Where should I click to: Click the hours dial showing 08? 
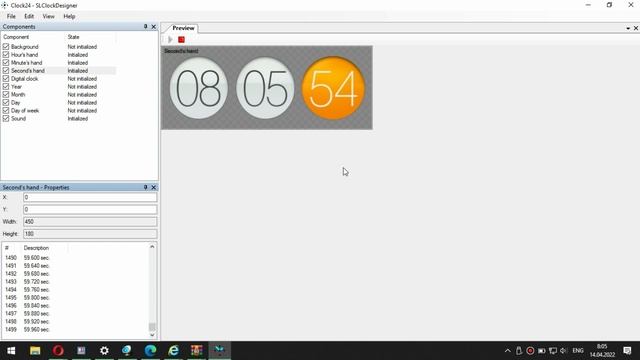pos(198,88)
